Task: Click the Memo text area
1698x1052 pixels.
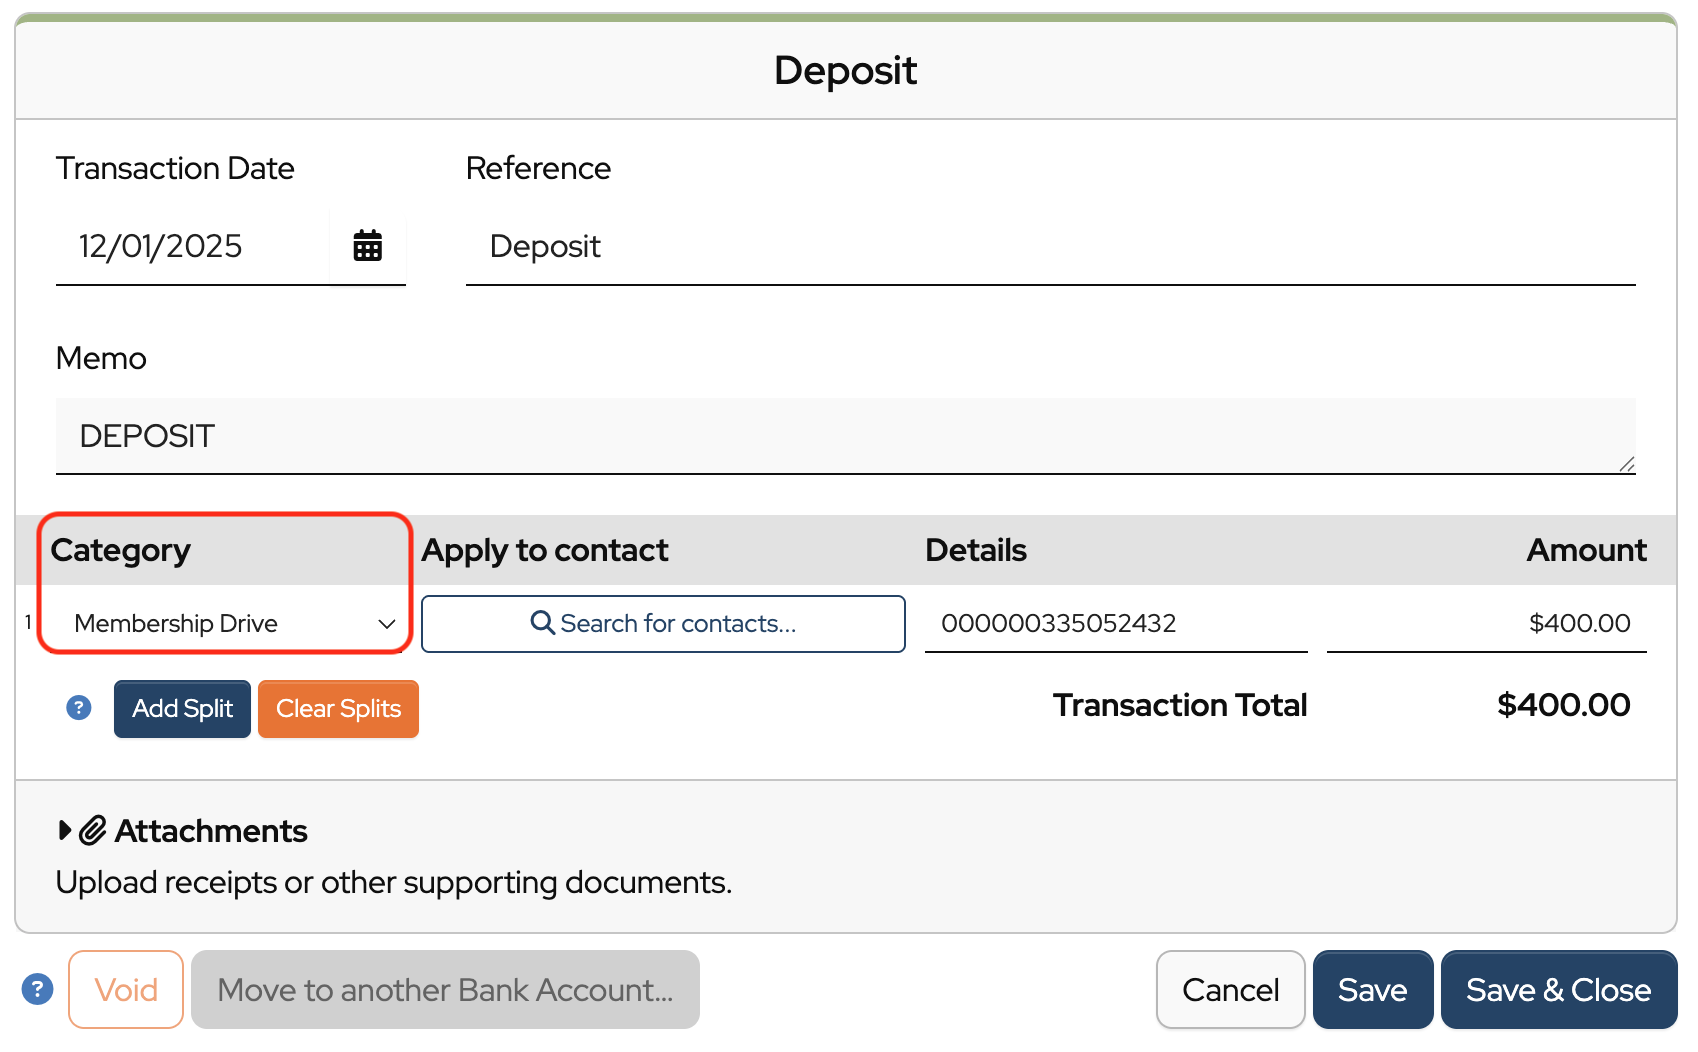Action: pyautogui.click(x=845, y=436)
